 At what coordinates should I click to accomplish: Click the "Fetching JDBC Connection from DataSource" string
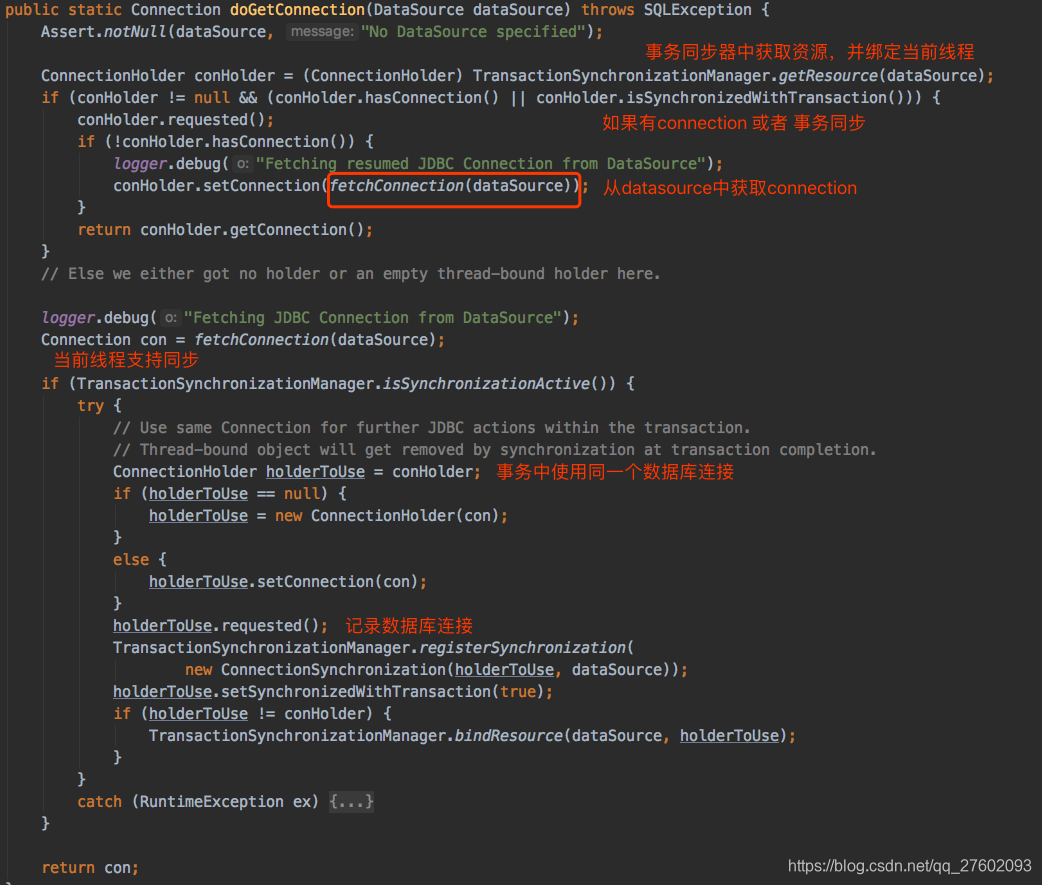point(373,318)
